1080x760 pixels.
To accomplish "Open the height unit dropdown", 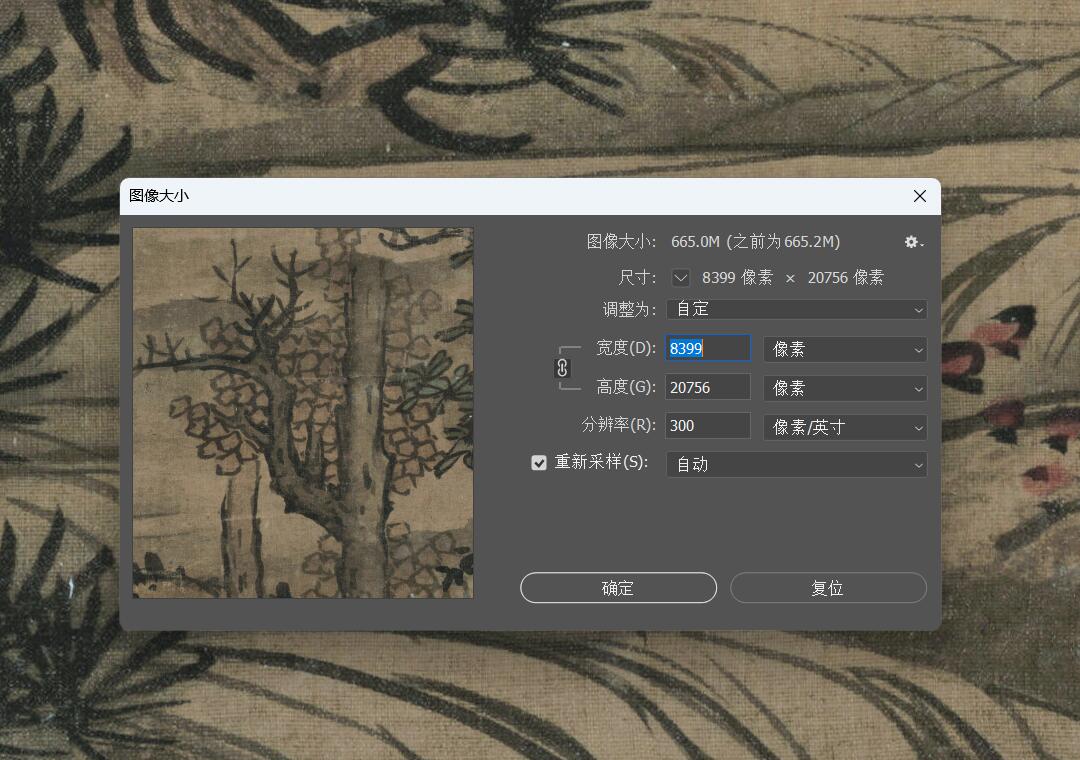I will tap(845, 389).
